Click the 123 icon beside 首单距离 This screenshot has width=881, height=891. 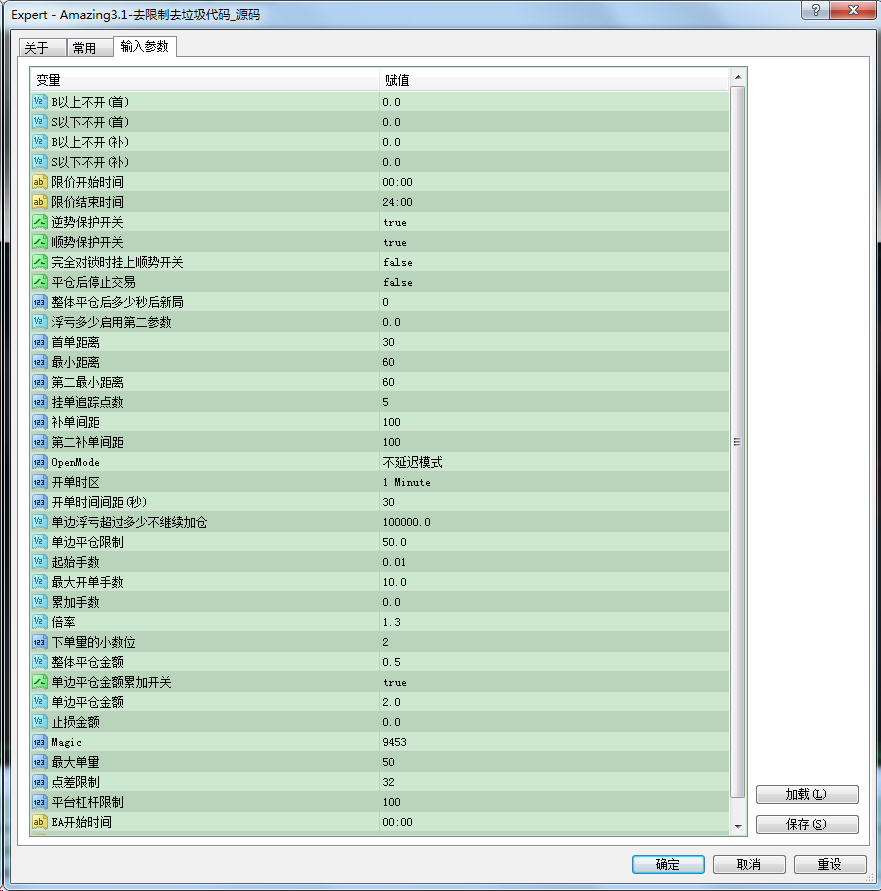click(x=39, y=342)
